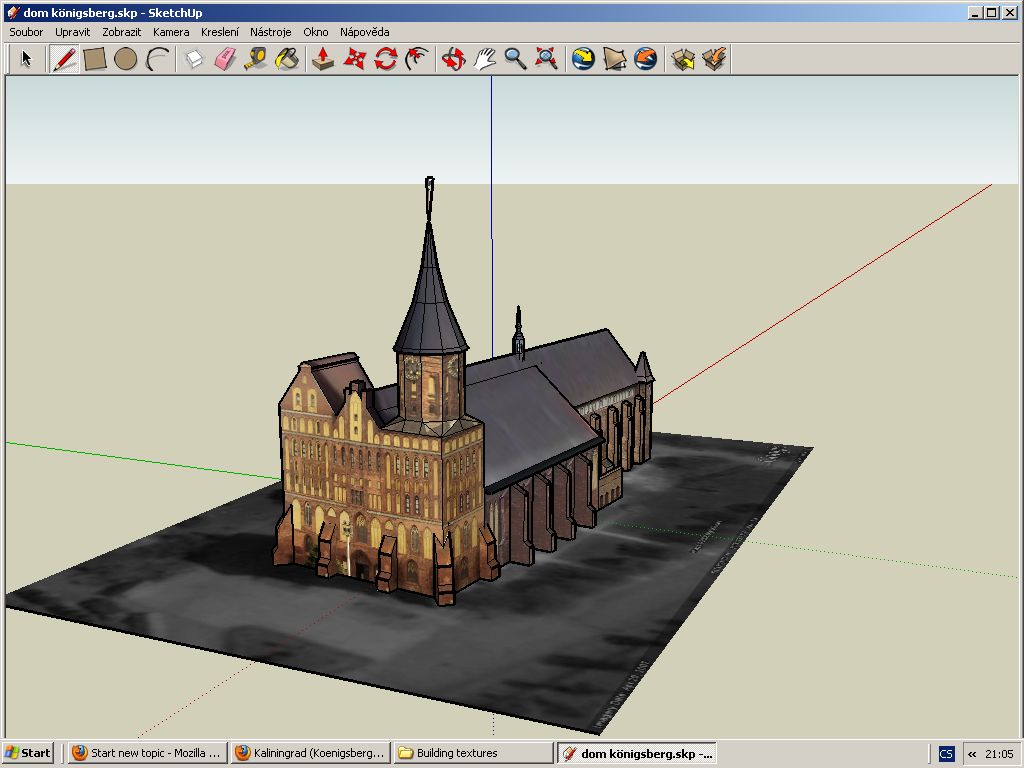
Task: Activate the pink Eraser tool
Action: (225, 59)
